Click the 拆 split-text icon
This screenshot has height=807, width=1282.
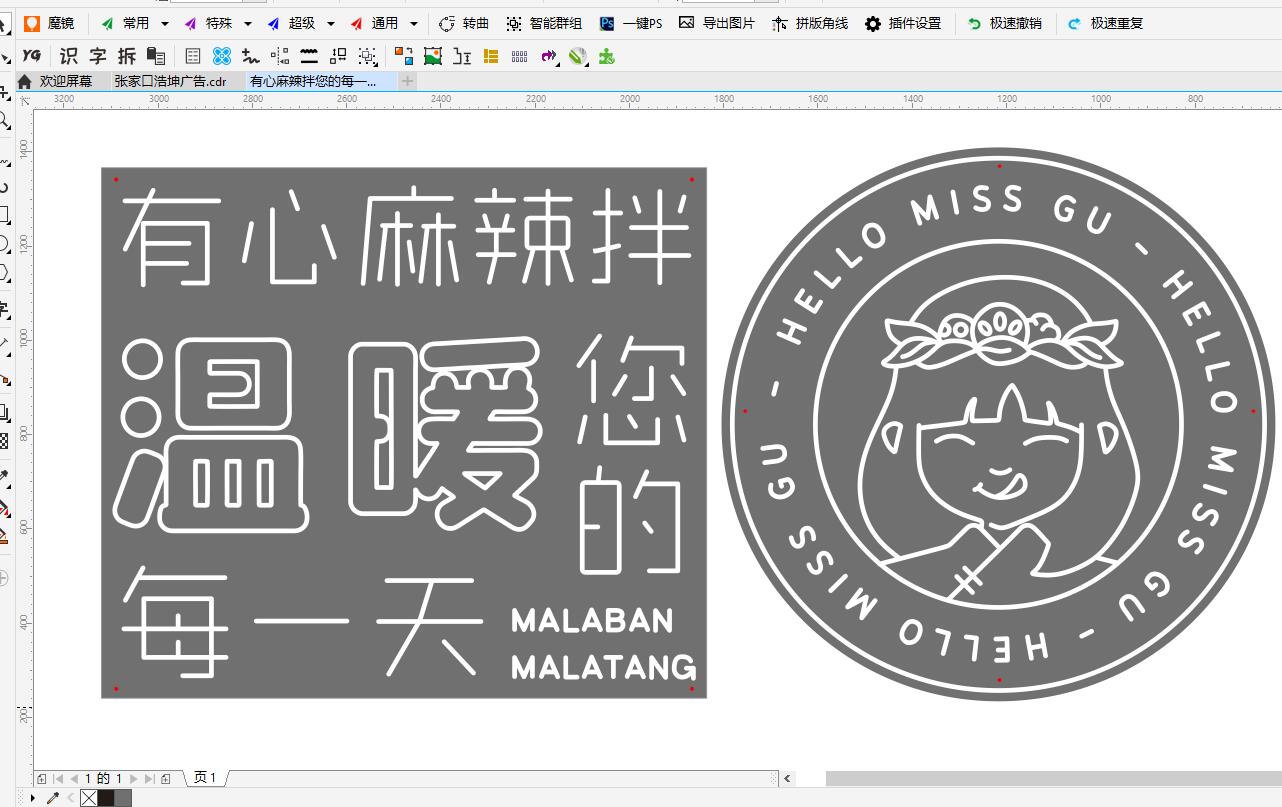[x=127, y=56]
